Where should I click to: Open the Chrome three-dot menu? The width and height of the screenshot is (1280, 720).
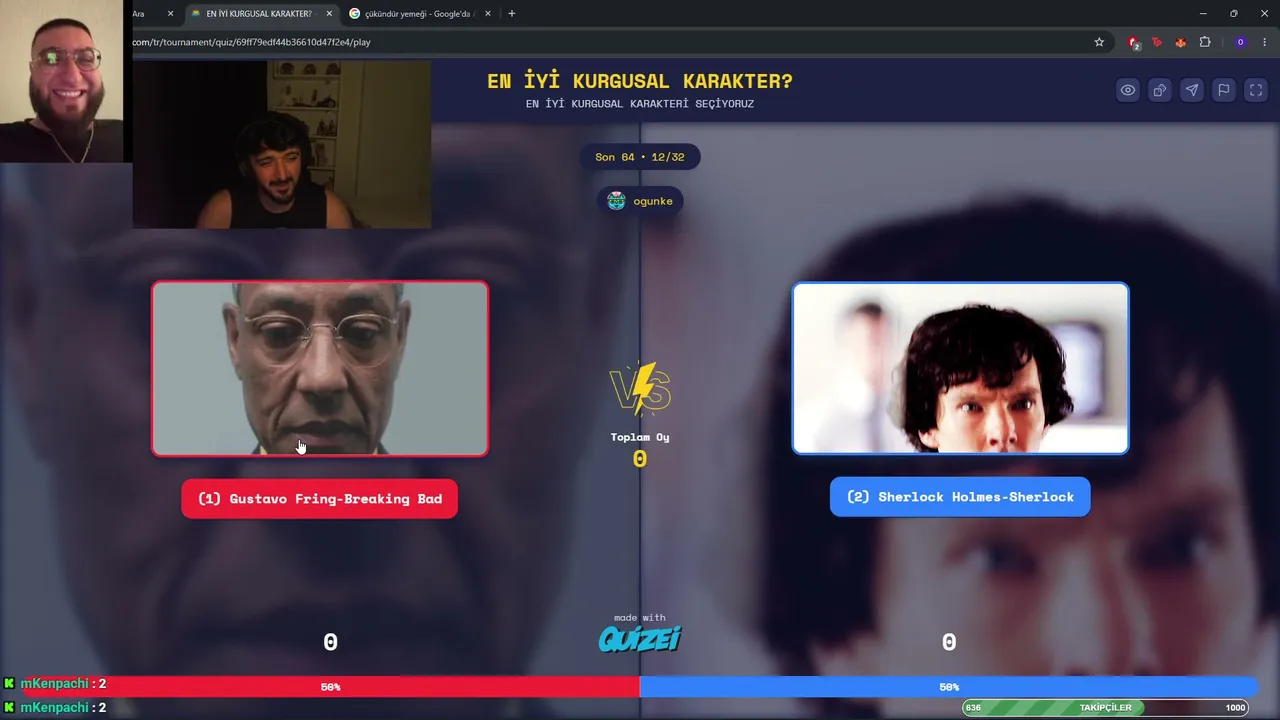1265,42
